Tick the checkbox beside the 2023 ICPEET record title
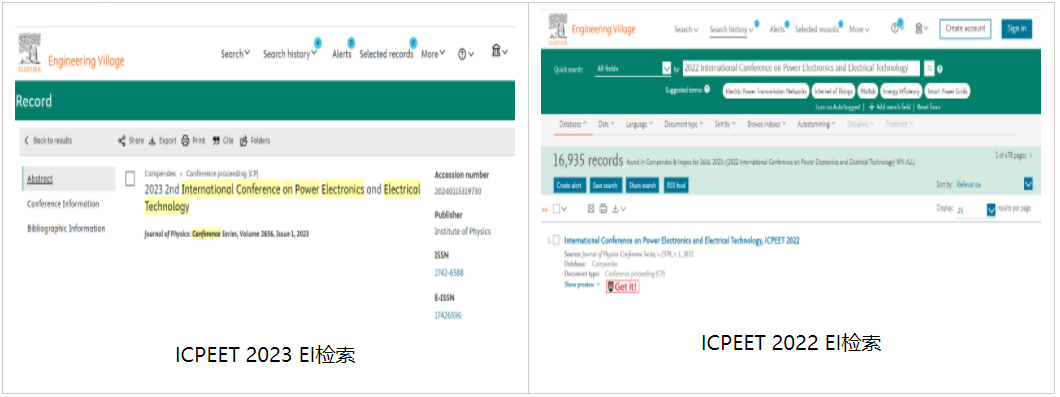The image size is (1060, 397). [130, 179]
